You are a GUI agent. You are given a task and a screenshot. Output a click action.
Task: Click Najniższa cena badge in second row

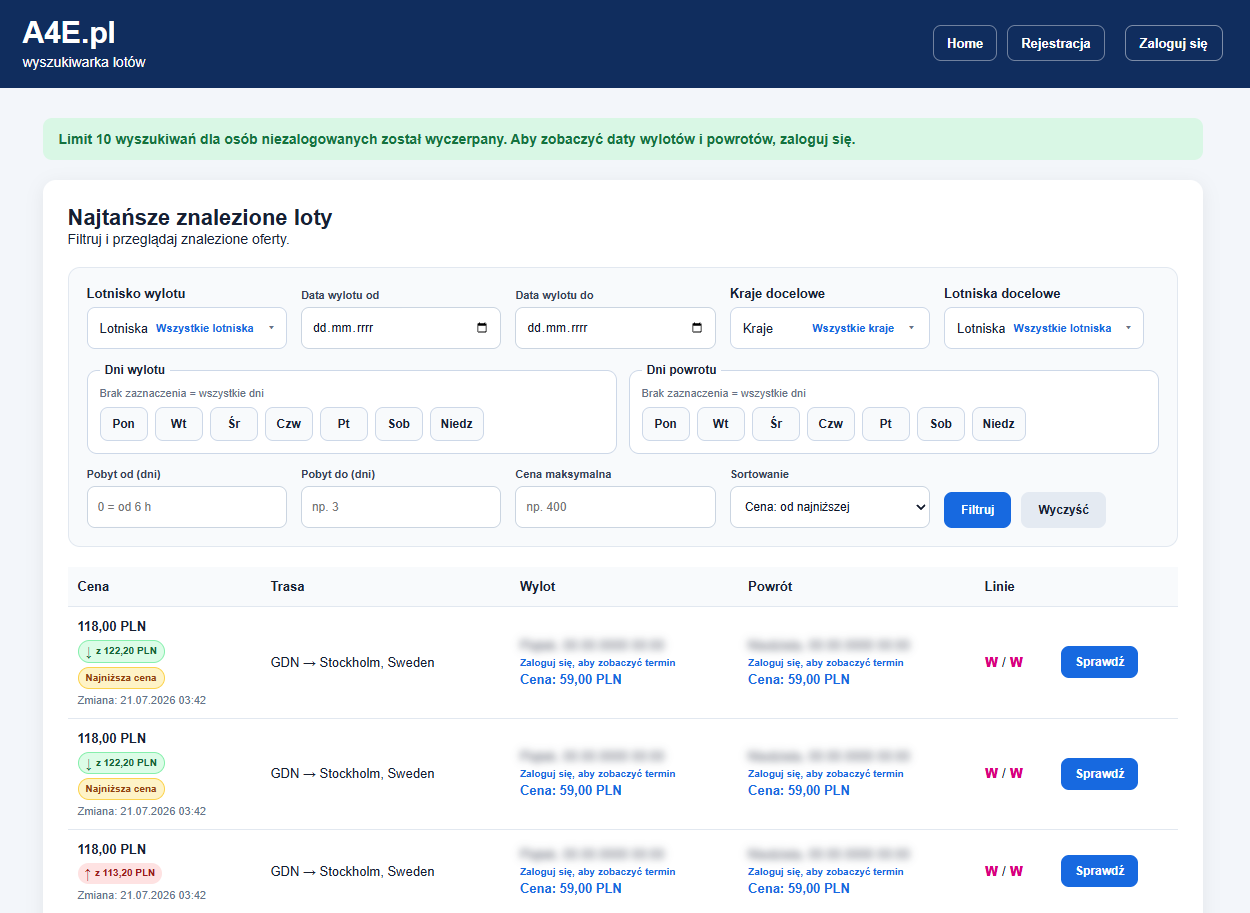click(x=121, y=789)
